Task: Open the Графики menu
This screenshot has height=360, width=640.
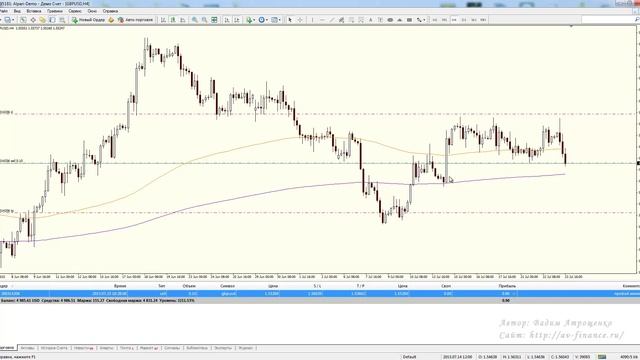Action: 55,11
